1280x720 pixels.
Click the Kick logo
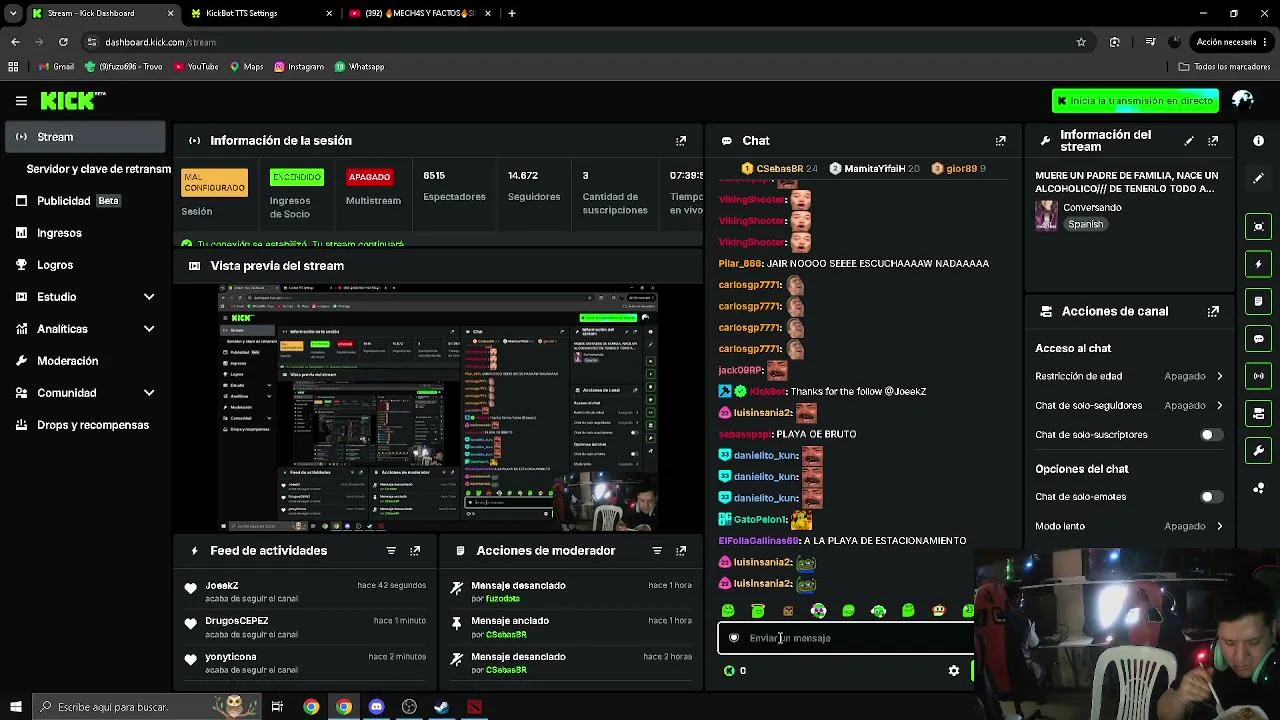click(73, 100)
